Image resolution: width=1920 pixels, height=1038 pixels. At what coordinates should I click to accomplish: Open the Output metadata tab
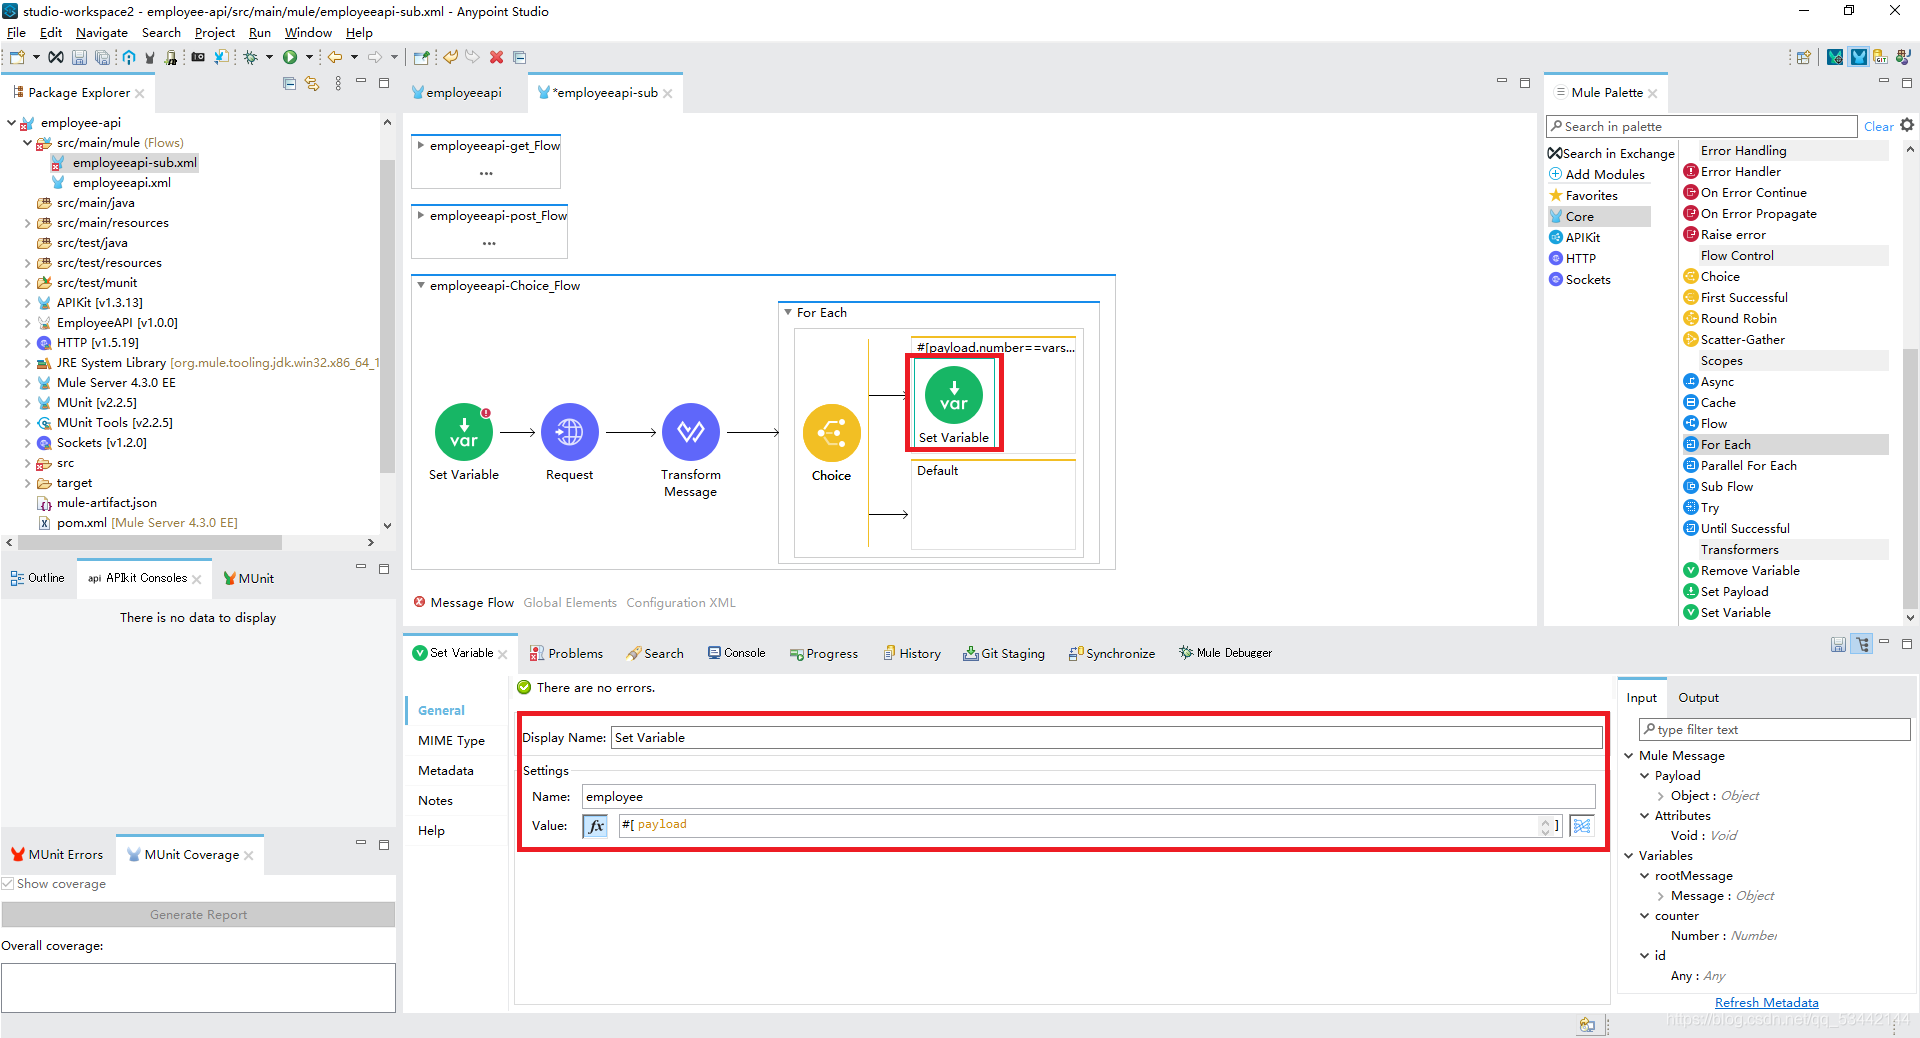coord(1698,698)
